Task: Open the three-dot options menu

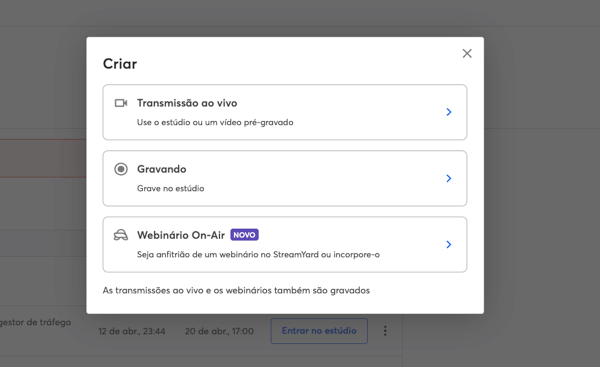Action: 385,331
